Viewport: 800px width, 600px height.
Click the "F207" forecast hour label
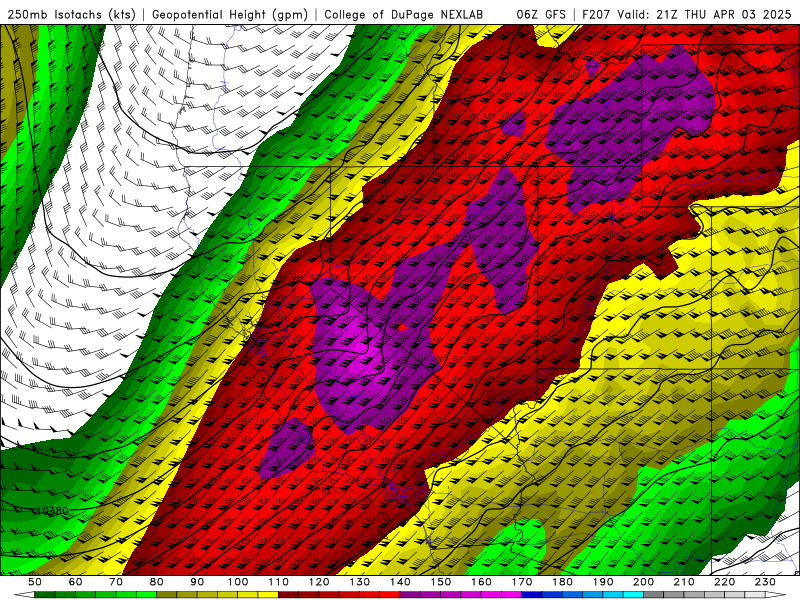click(x=597, y=14)
